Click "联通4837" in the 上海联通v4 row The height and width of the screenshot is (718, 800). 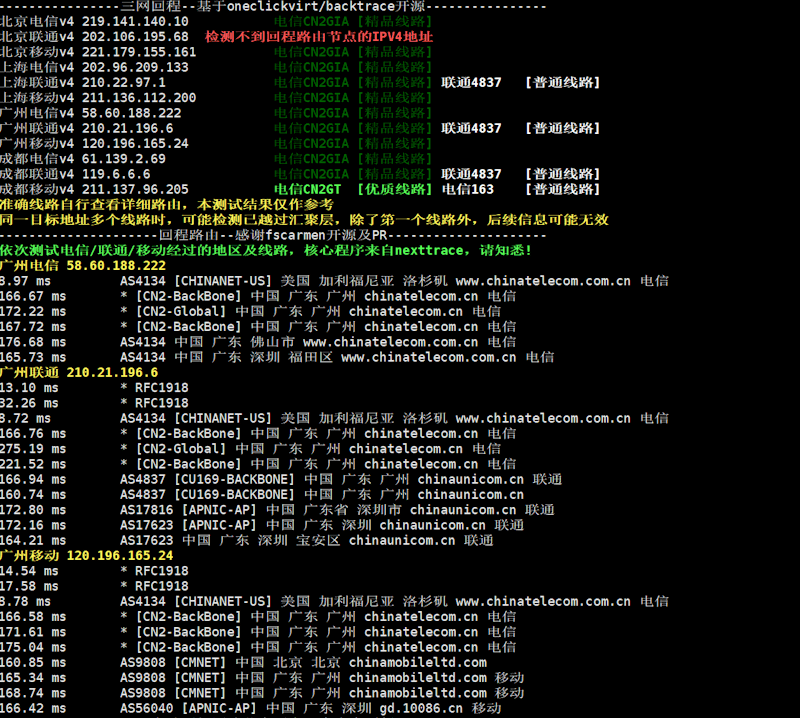click(x=471, y=83)
